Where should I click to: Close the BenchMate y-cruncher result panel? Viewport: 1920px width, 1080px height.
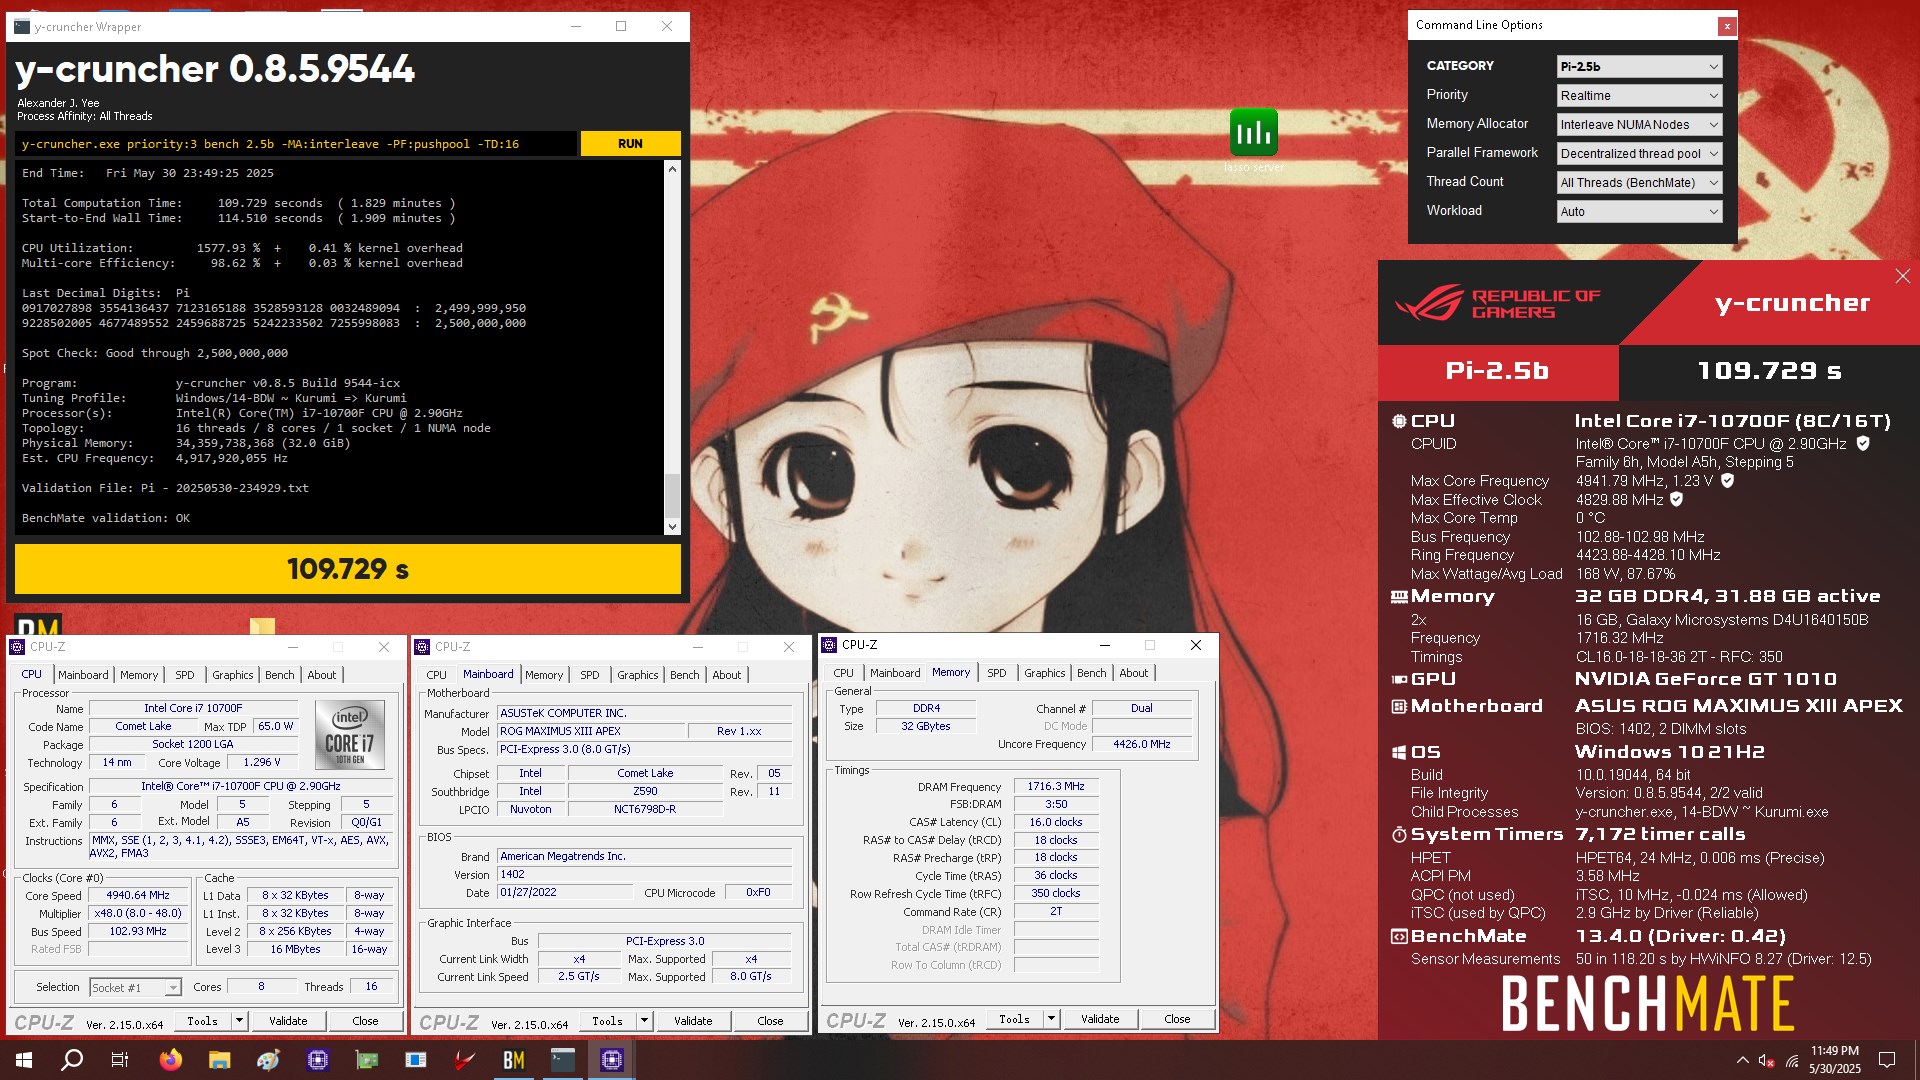(1902, 276)
